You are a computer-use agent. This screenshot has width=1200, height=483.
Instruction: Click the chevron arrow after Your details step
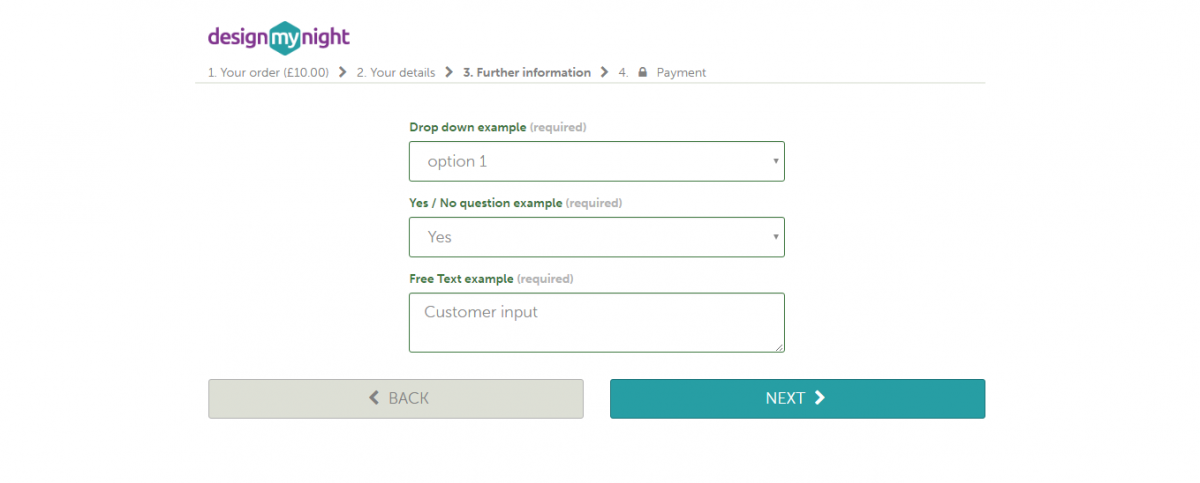[x=449, y=72]
